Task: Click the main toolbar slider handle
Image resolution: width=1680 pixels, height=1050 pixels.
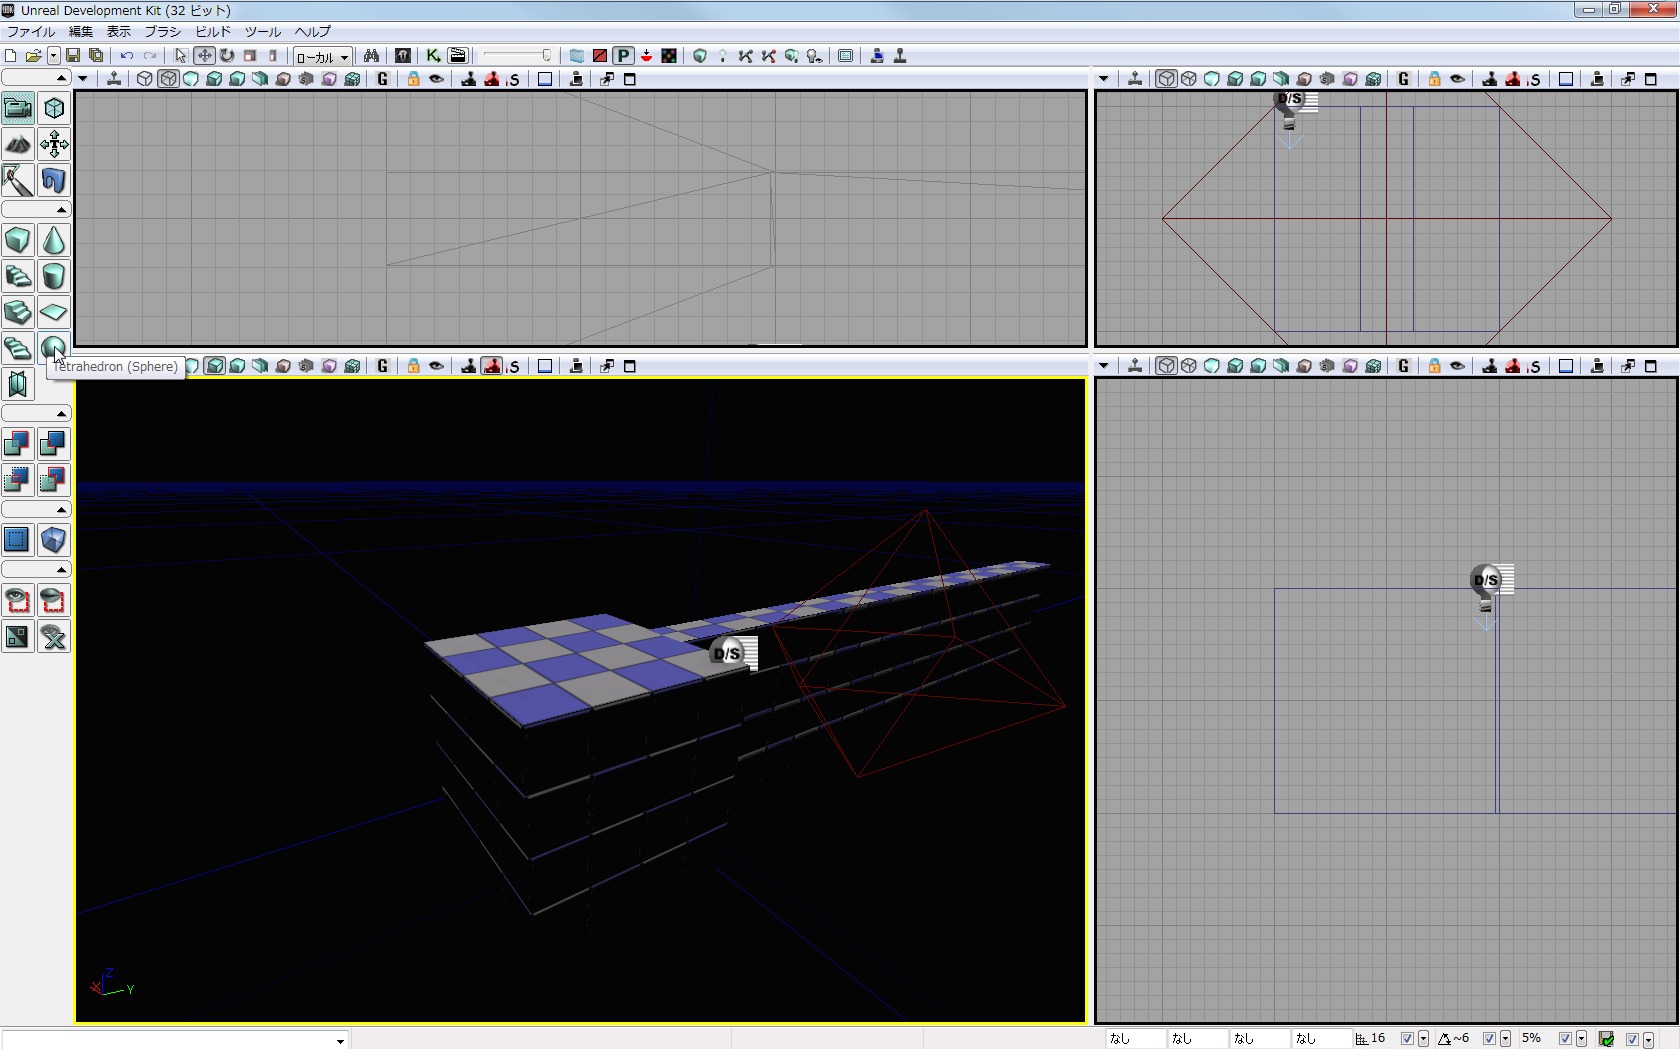Action: tap(546, 56)
